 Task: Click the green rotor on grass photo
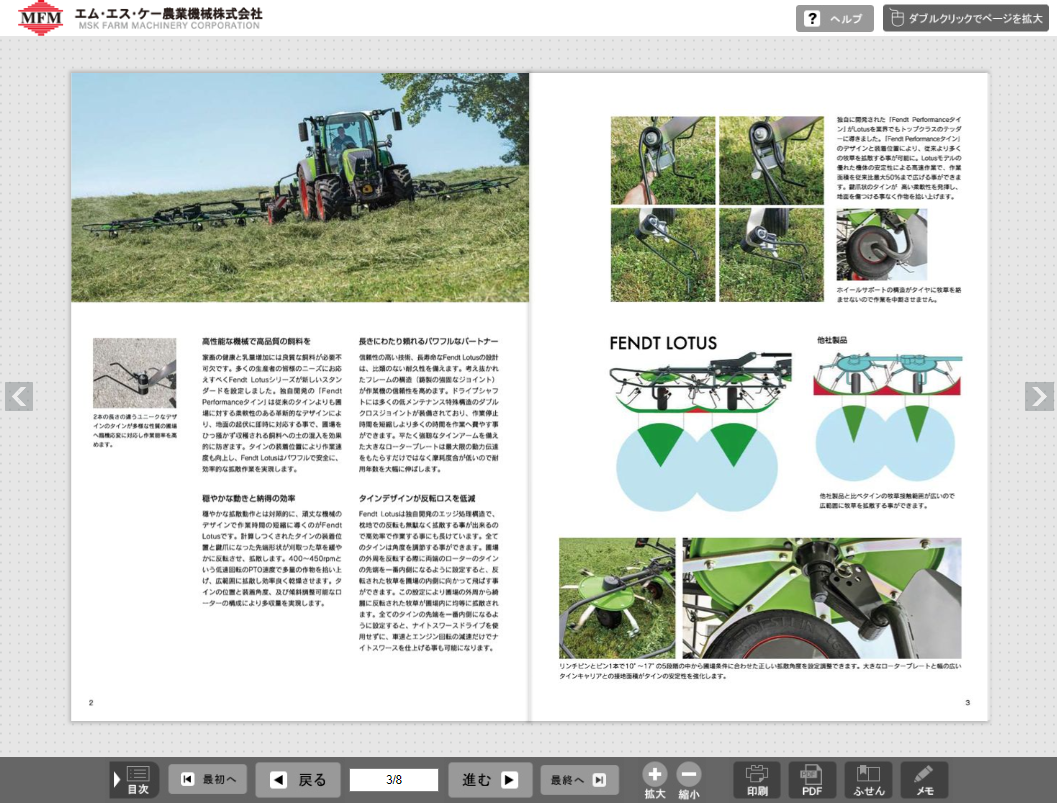pos(617,598)
